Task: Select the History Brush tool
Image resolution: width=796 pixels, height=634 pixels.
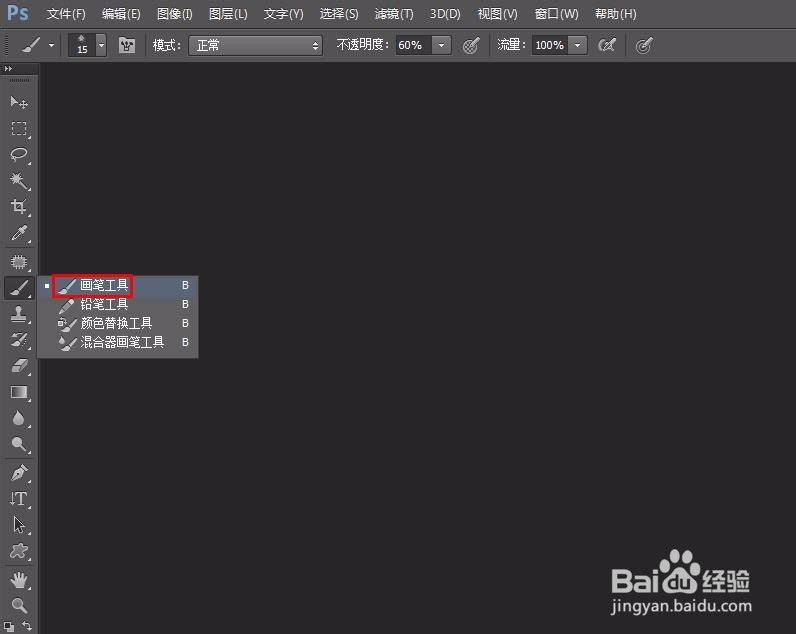Action: click(x=19, y=340)
